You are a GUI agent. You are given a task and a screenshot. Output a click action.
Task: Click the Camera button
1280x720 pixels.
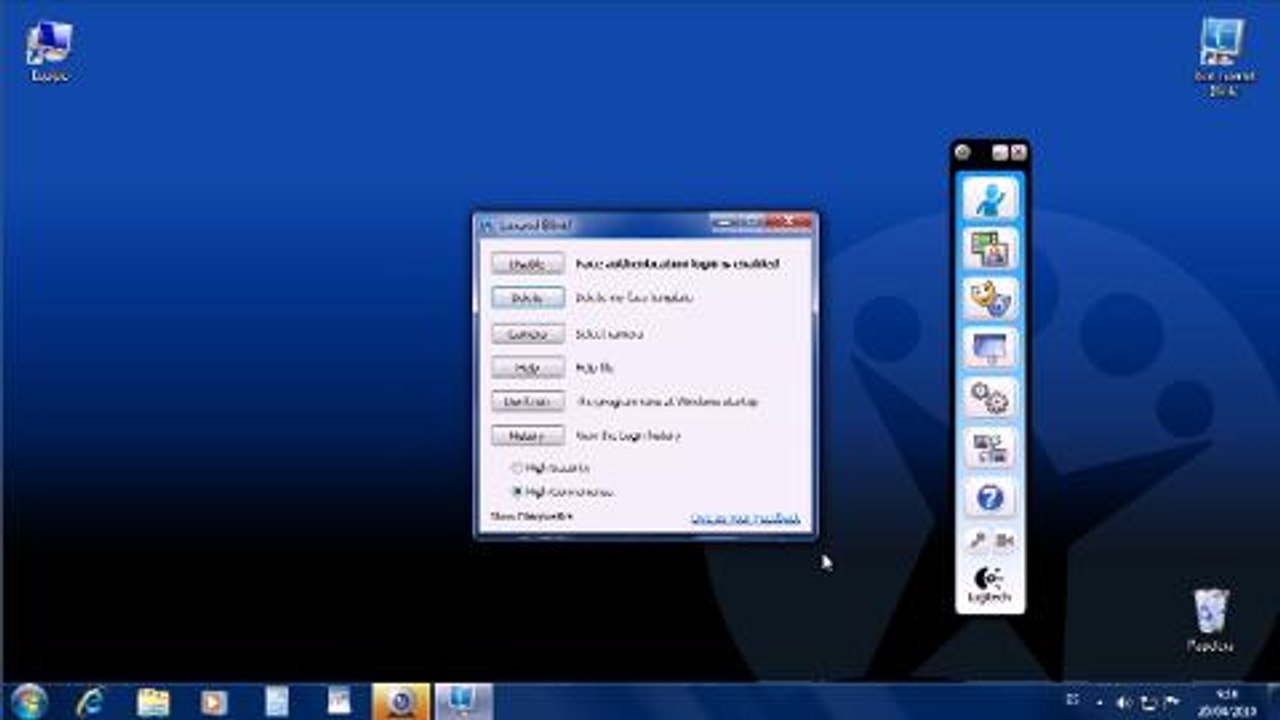click(x=527, y=334)
